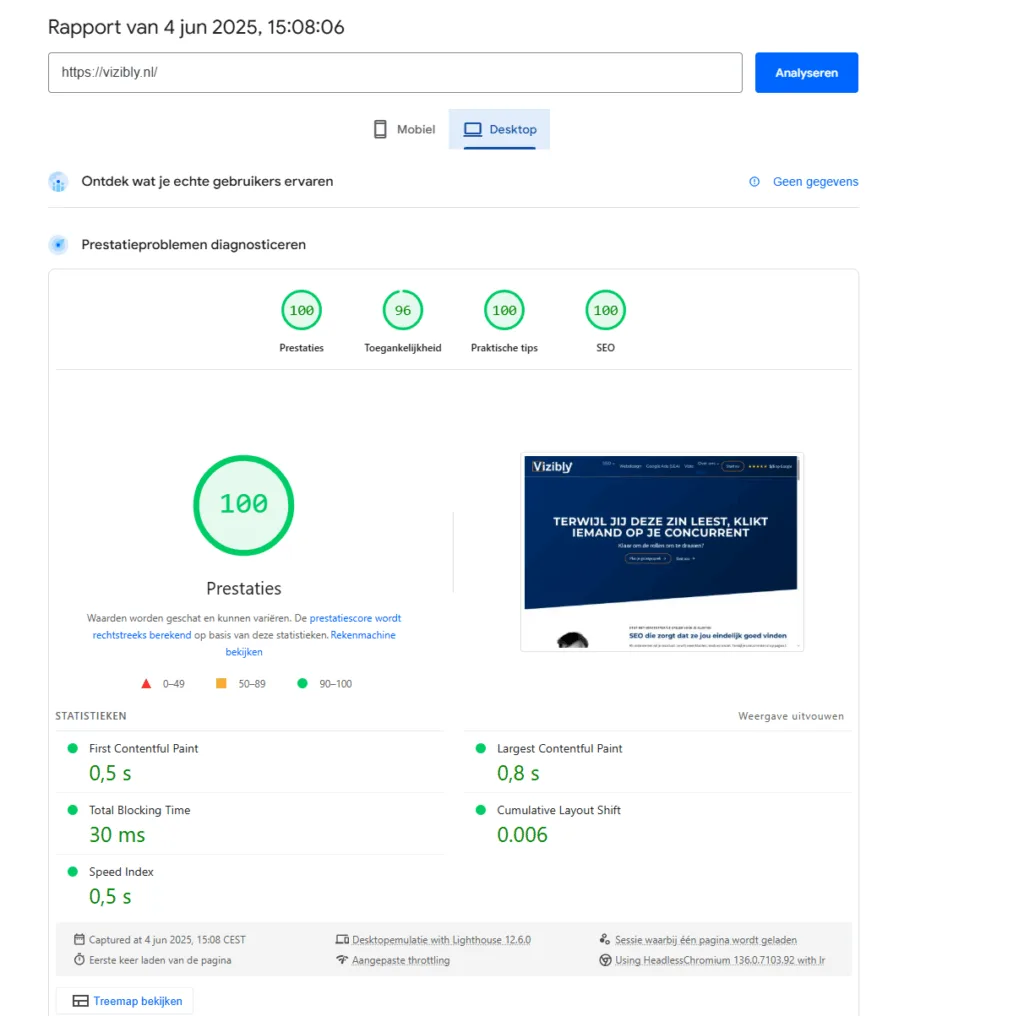Open the prestatiescore wordt rechtstreeks berekend link

point(355,618)
